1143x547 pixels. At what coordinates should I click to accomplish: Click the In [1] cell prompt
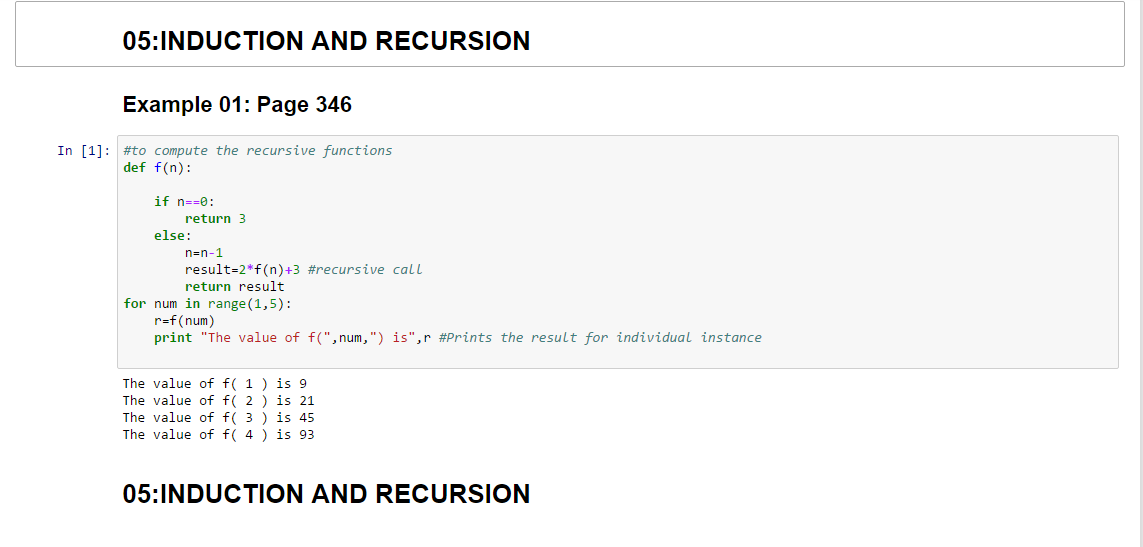coord(84,151)
